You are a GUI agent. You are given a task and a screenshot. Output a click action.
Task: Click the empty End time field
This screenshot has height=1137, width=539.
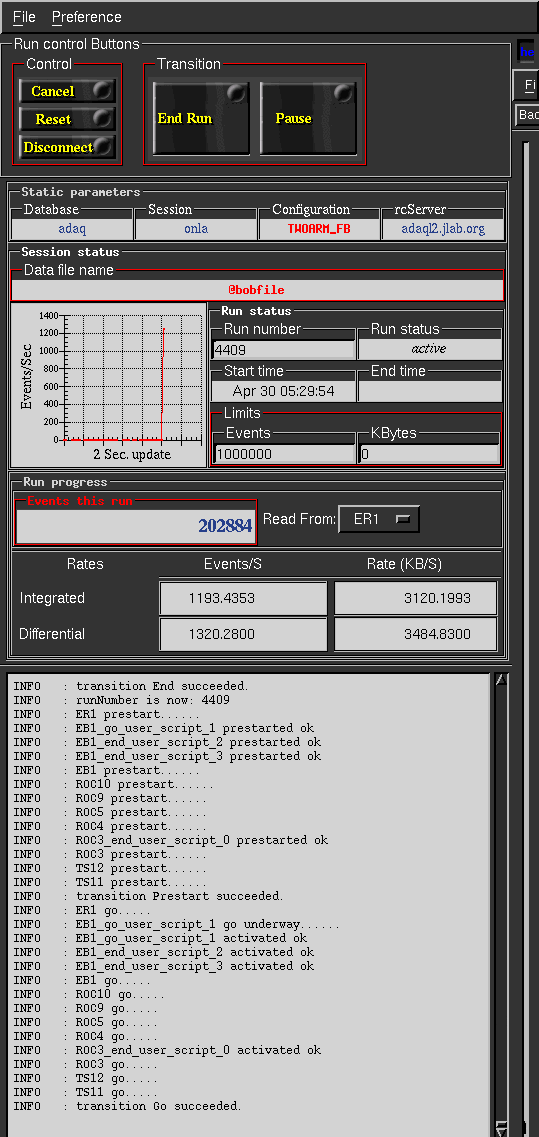tap(429, 392)
